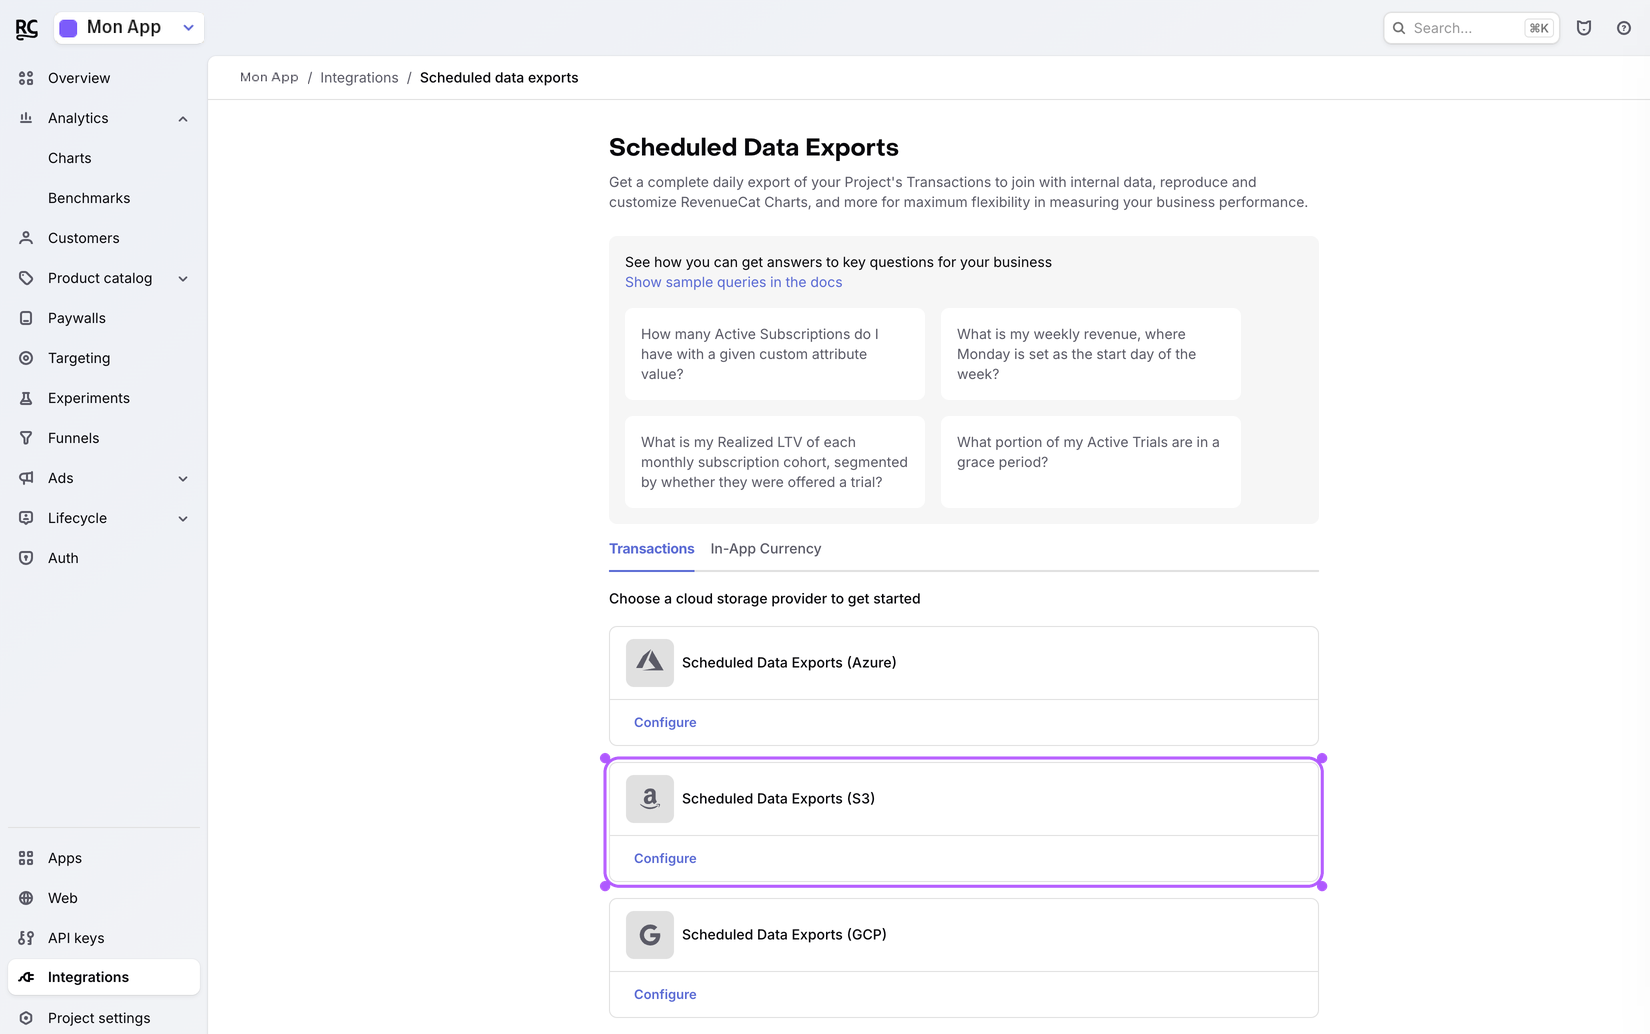The height and width of the screenshot is (1034, 1650).
Task: Switch to the In-App Currency tab
Action: [766, 549]
